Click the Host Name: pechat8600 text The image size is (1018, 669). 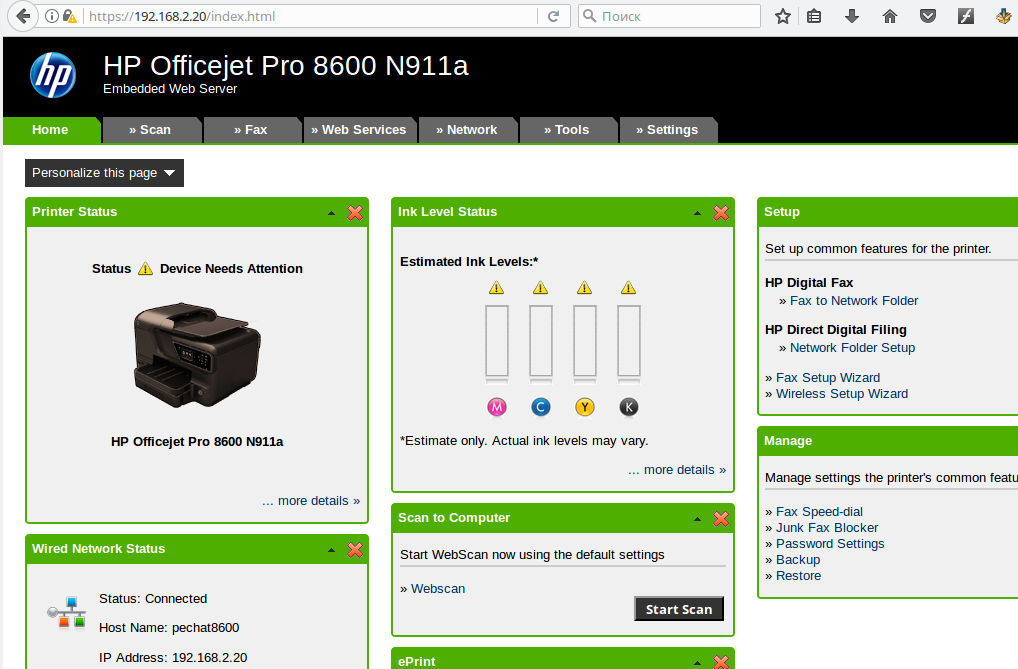click(x=169, y=627)
